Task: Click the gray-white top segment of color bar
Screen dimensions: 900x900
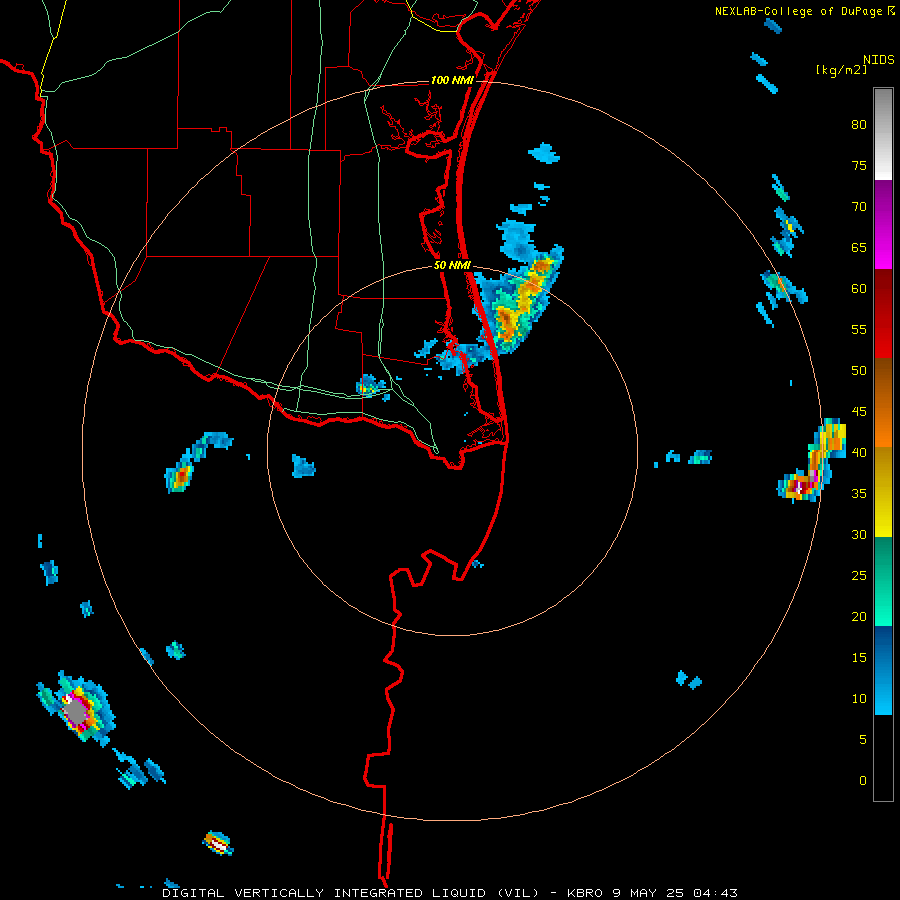Action: (883, 134)
